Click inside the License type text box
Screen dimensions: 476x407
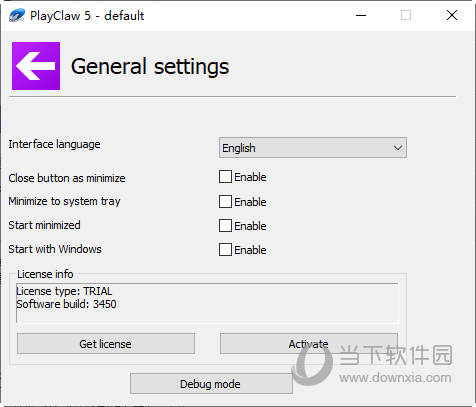pyautogui.click(x=207, y=303)
